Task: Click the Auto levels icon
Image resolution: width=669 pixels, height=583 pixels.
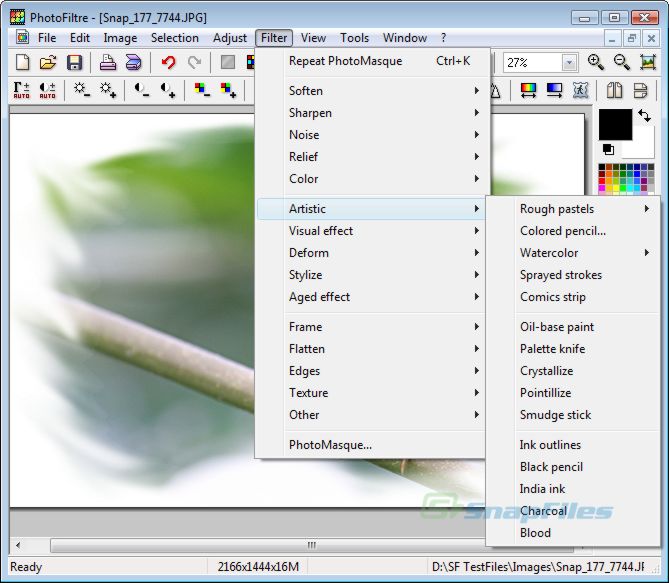Action: coord(21,90)
